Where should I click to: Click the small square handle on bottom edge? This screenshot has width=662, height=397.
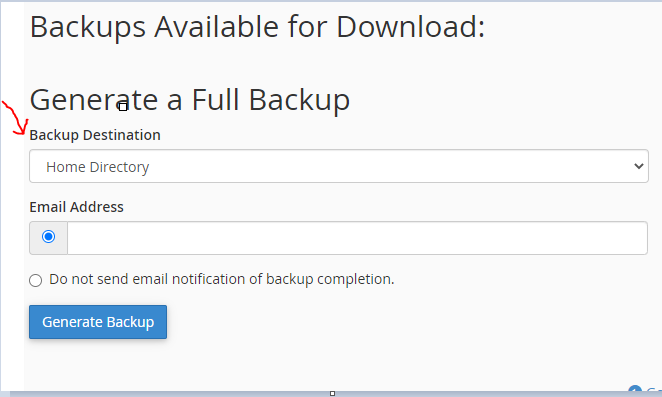pyautogui.click(x=332, y=394)
